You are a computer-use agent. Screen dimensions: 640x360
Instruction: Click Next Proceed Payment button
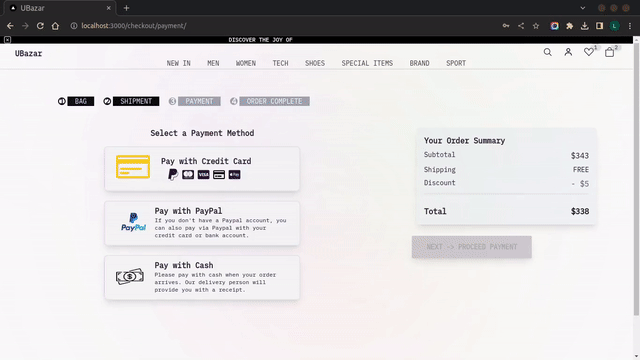471,247
